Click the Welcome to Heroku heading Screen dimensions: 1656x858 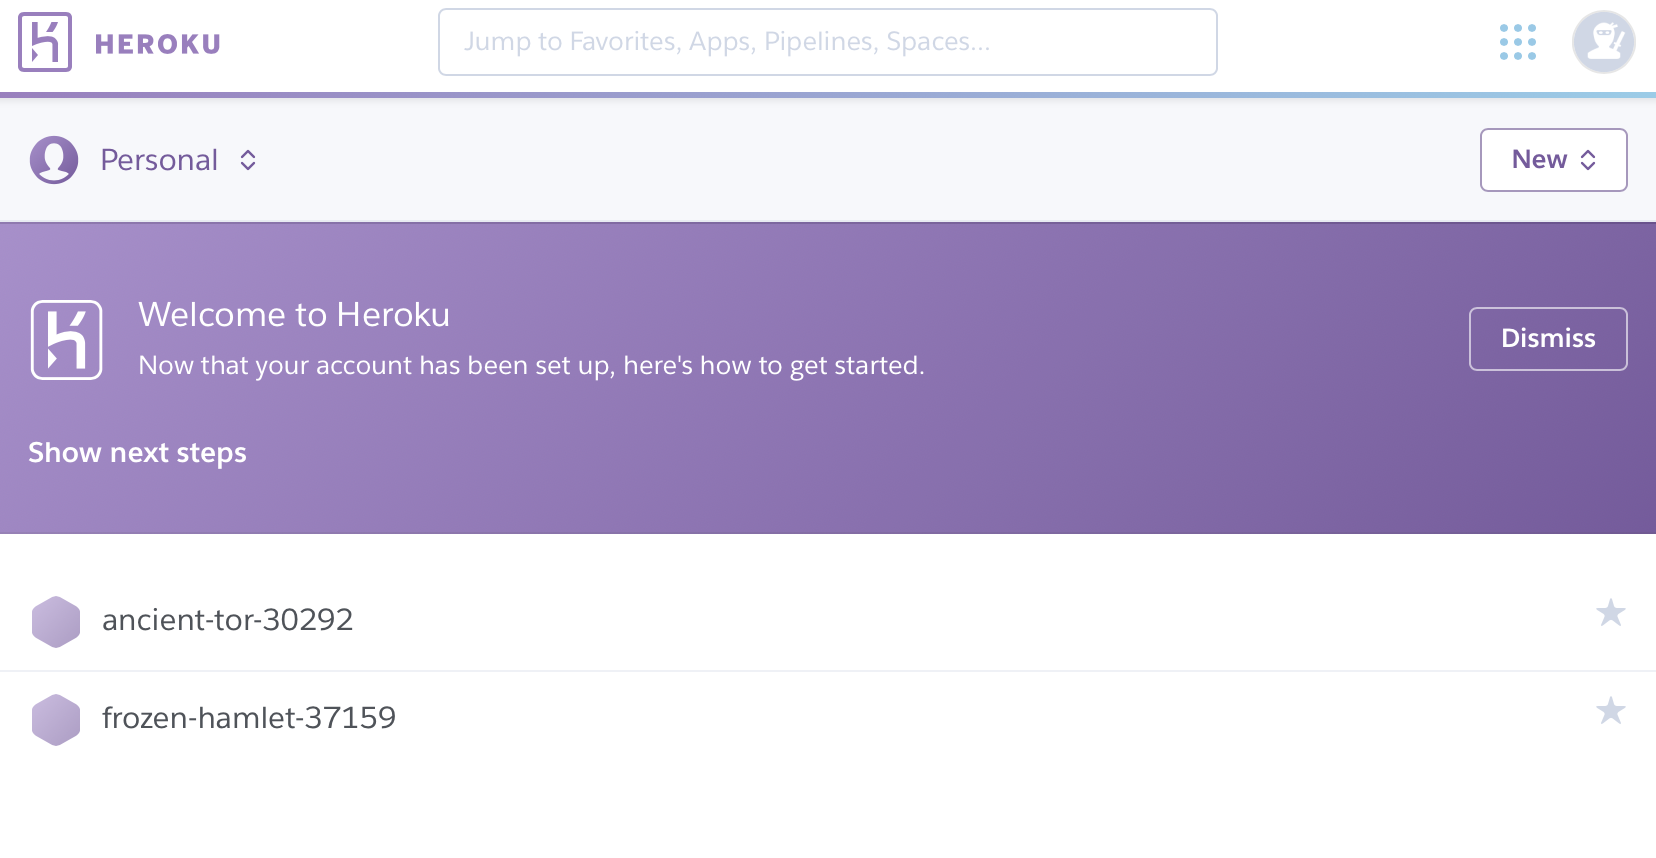(x=294, y=315)
